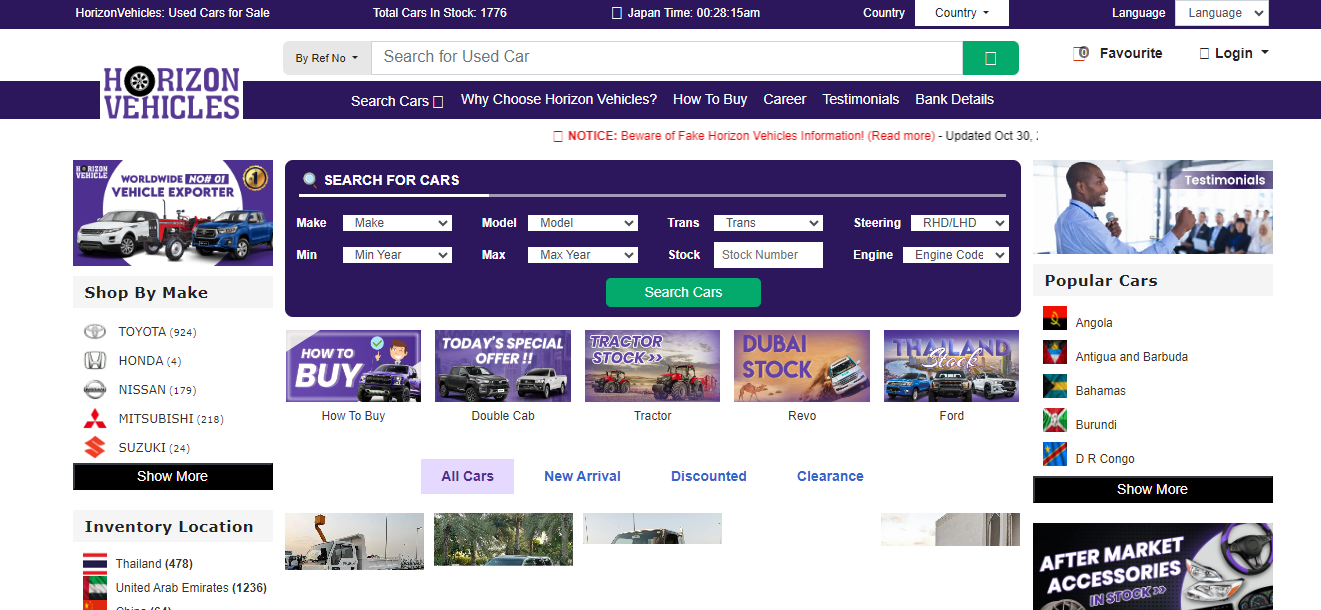The height and width of the screenshot is (610, 1321).
Task: Open the Thailand Stock Ford banner
Action: click(951, 366)
